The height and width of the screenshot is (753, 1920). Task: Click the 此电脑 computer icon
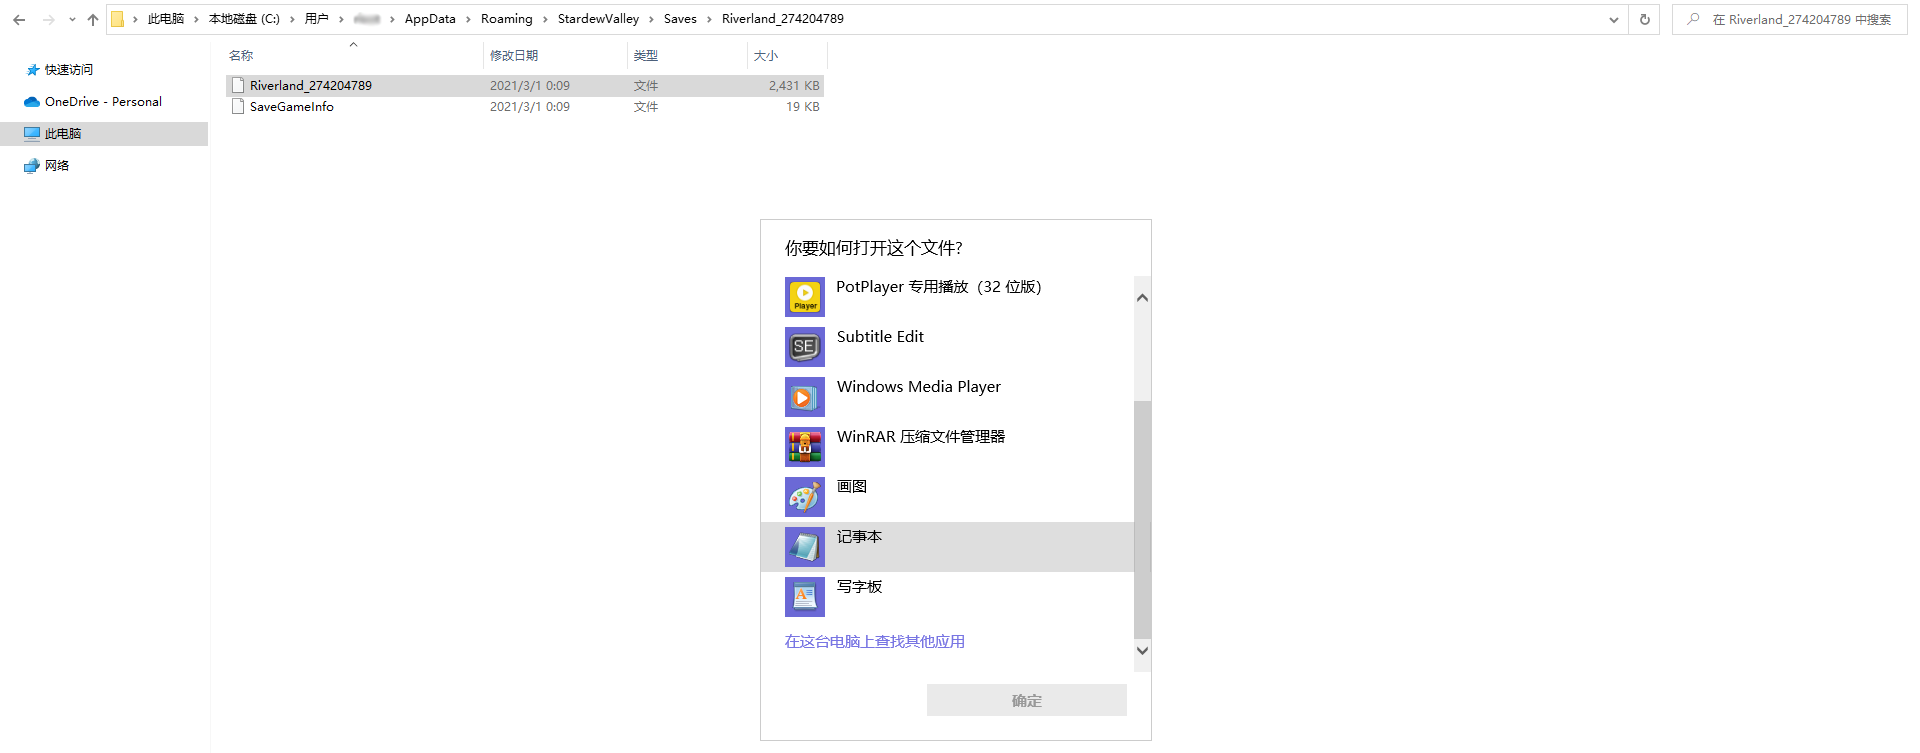tap(32, 134)
